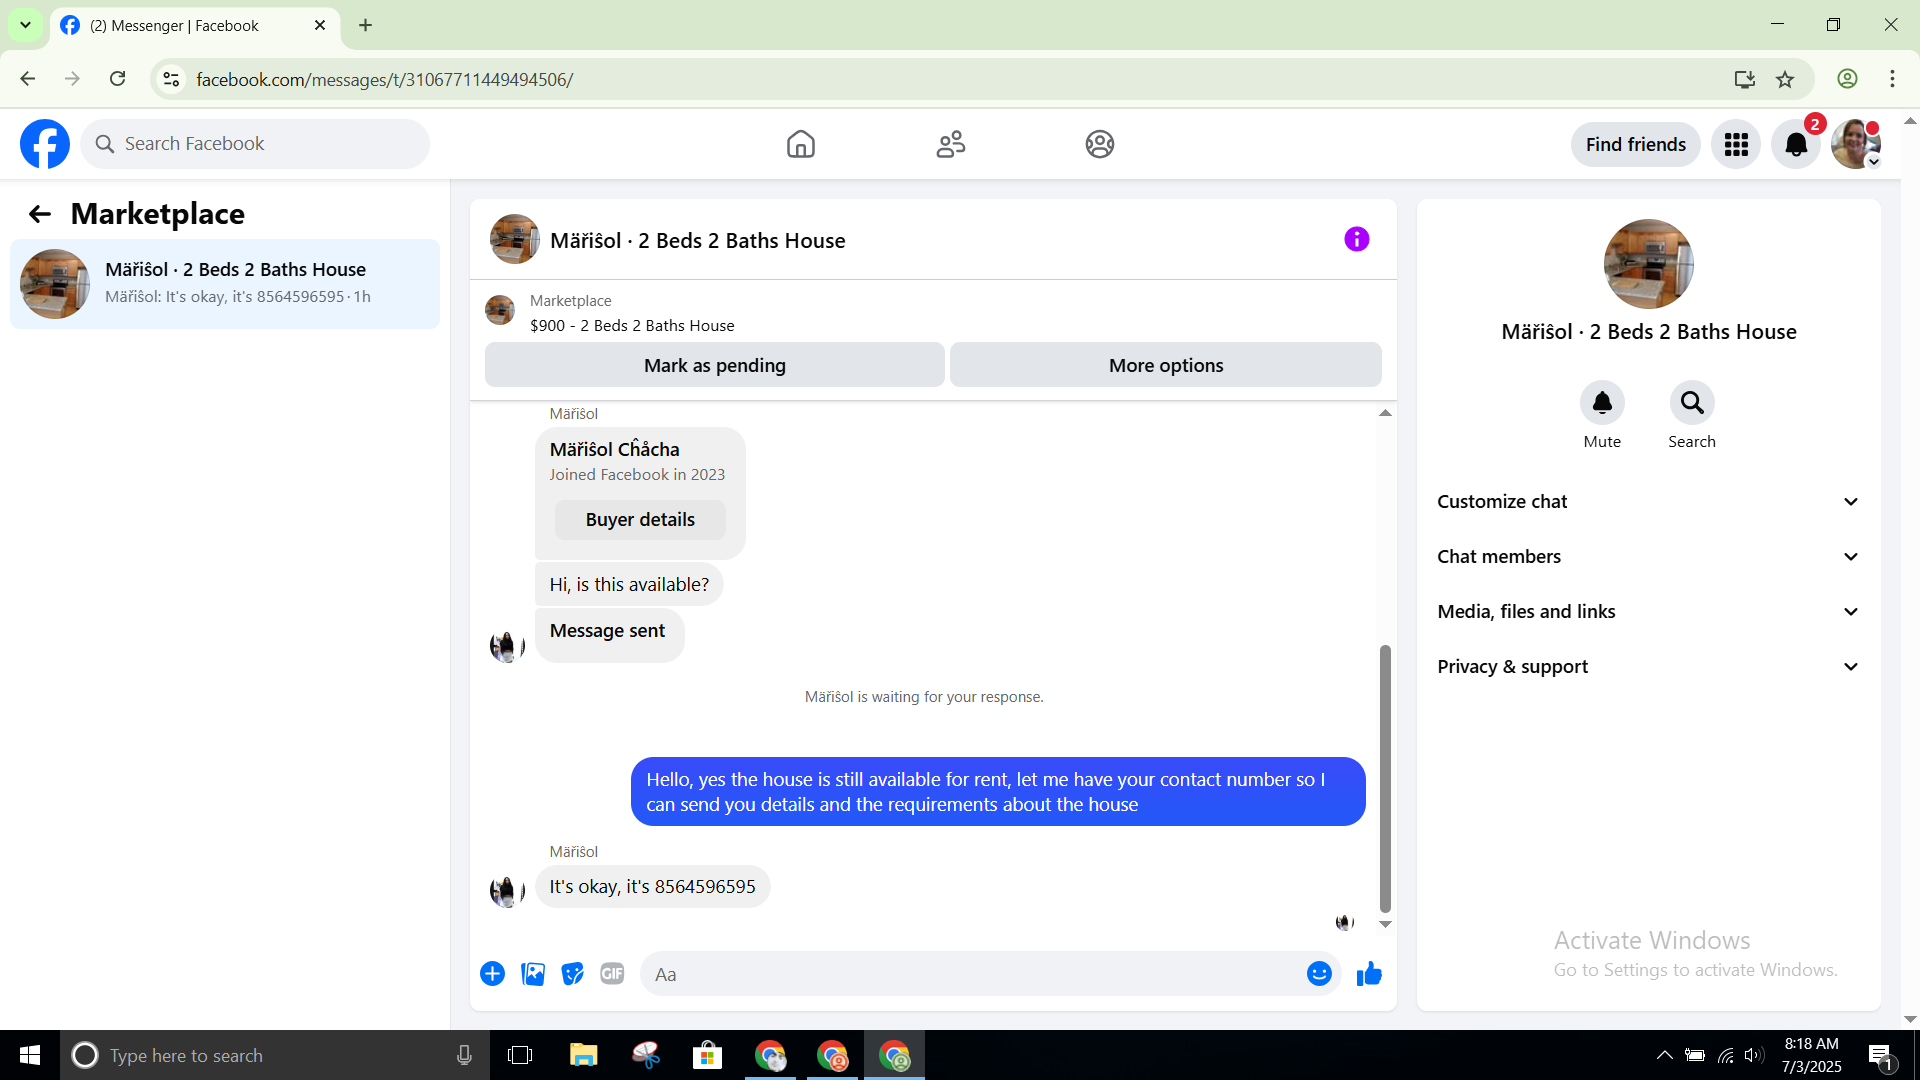Click the chat scrollbar track

pyautogui.click(x=1385, y=530)
